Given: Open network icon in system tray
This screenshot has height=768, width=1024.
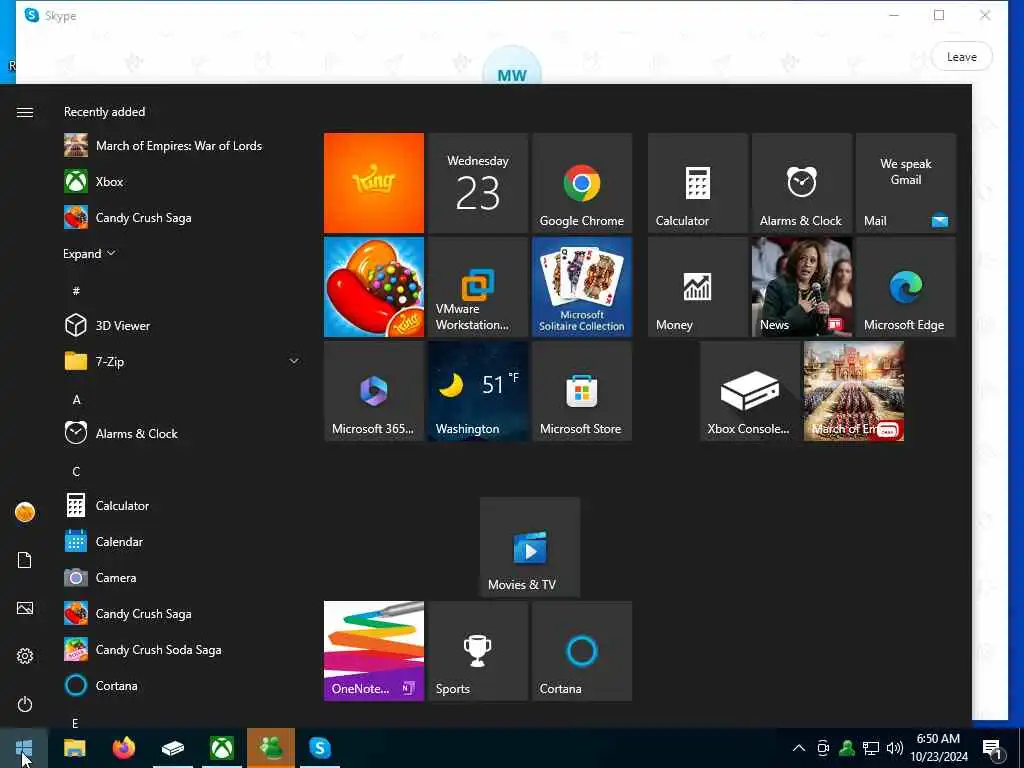Looking at the screenshot, I should (x=871, y=748).
